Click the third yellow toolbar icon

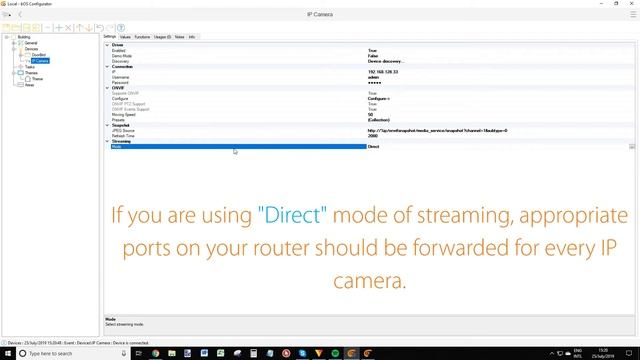[x=27, y=28]
